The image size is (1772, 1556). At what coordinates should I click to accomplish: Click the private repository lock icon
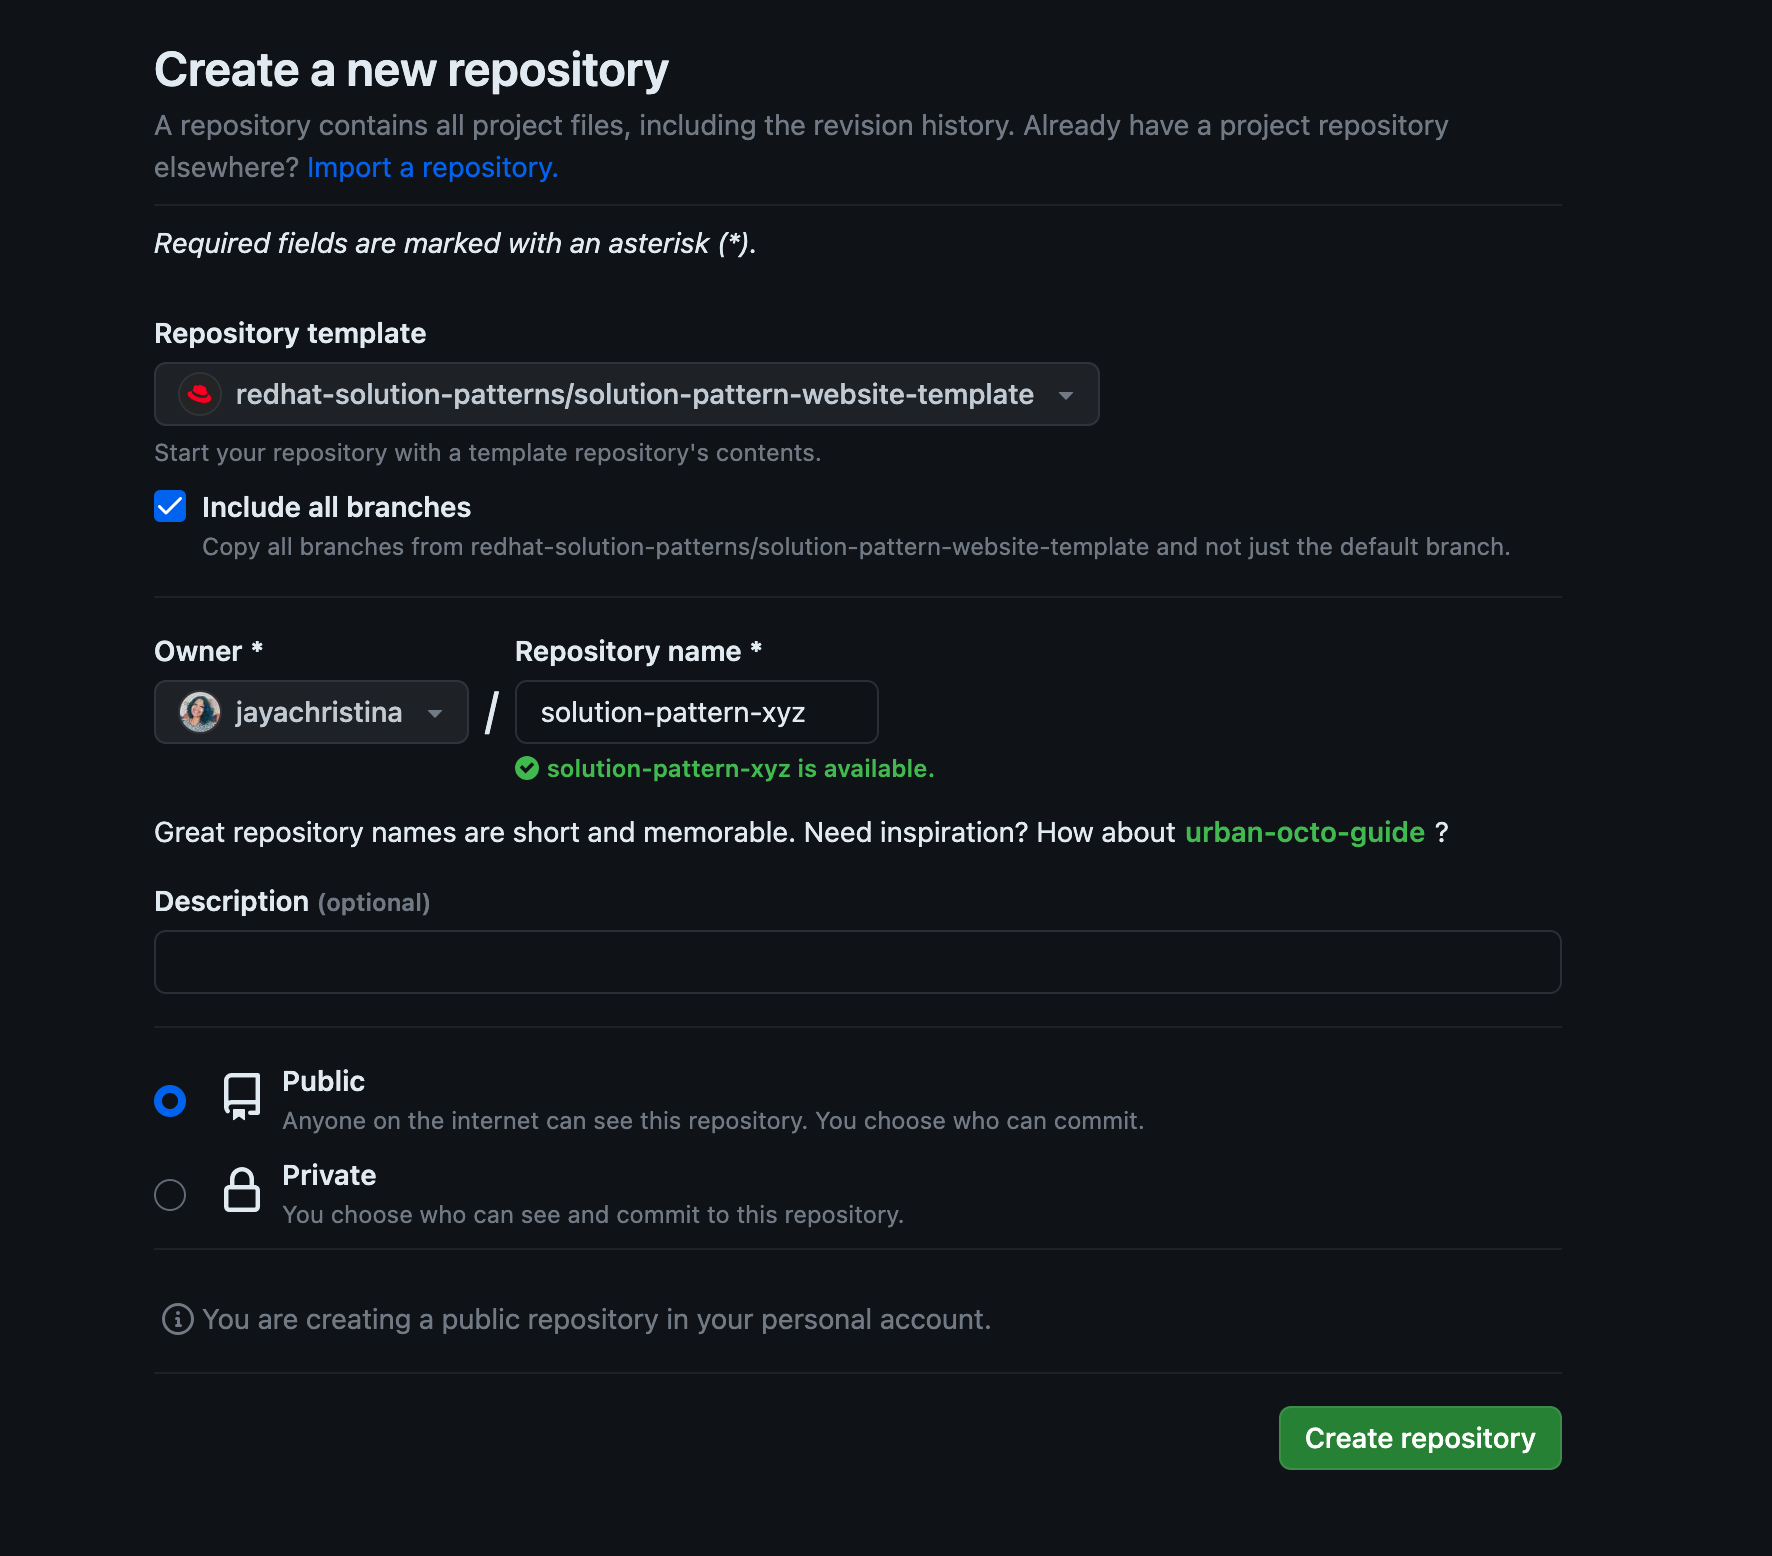242,1190
